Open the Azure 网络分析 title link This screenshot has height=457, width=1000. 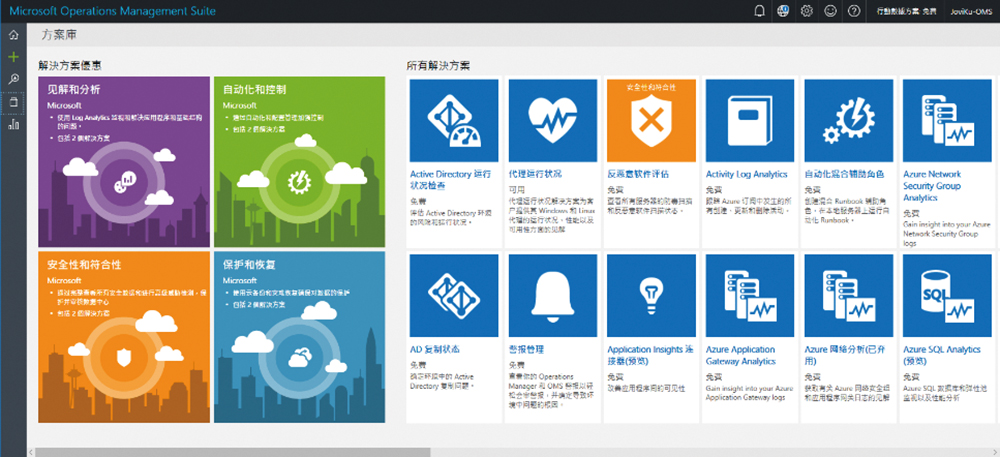846,355
